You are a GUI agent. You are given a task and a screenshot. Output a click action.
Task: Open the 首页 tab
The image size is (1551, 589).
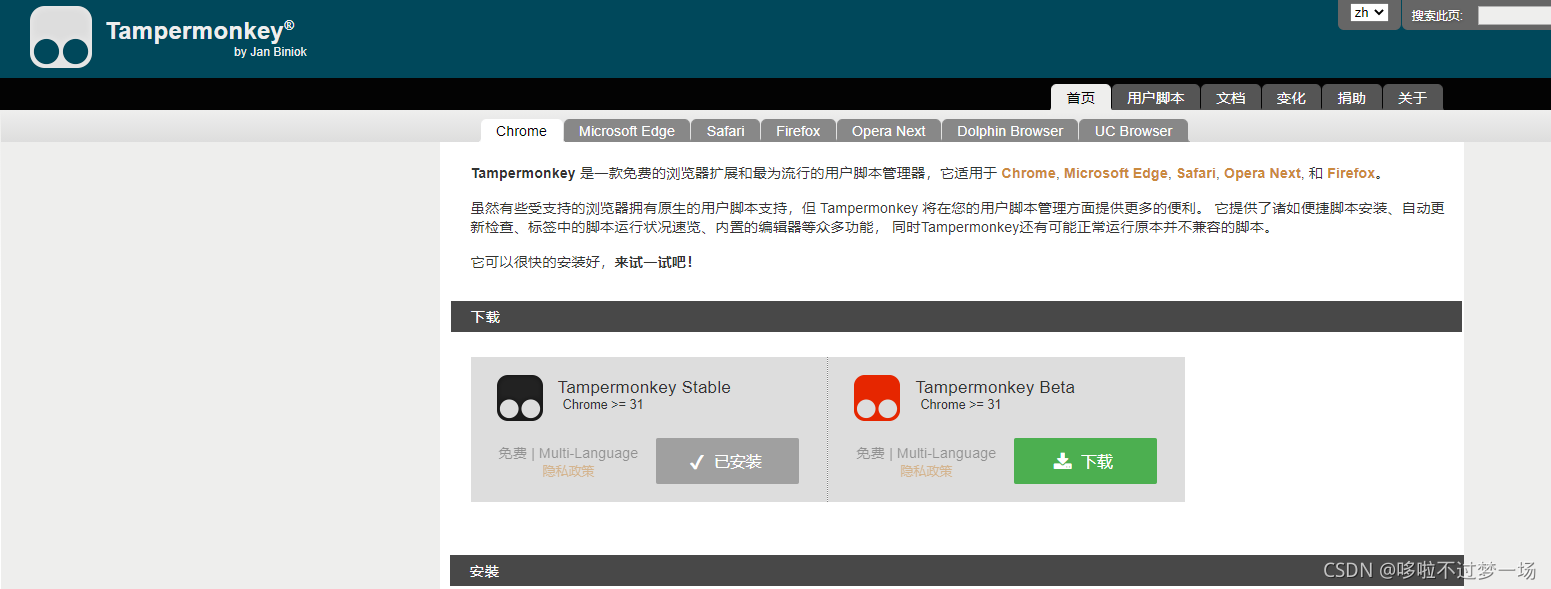click(x=1080, y=98)
